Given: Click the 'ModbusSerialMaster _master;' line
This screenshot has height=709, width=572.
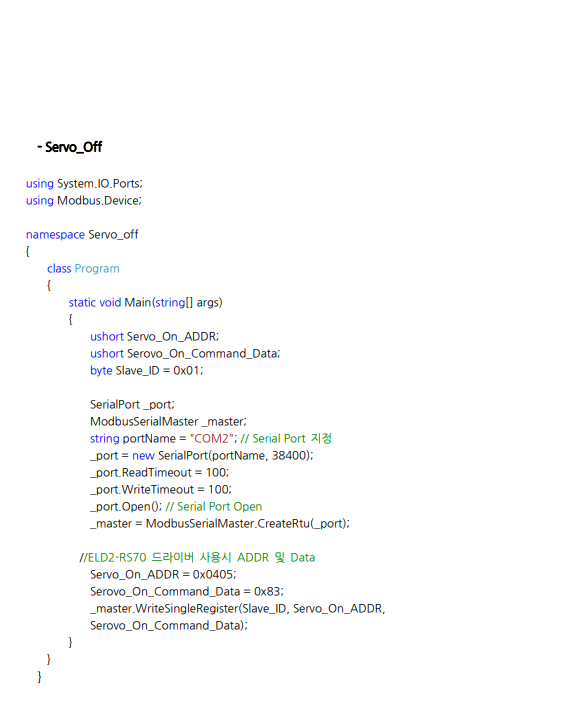Looking at the screenshot, I should click(168, 421).
